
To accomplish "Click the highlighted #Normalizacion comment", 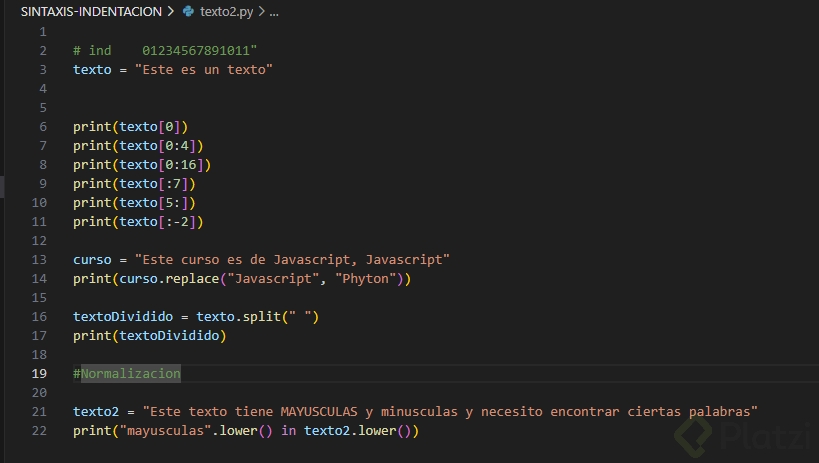I will pos(127,374).
